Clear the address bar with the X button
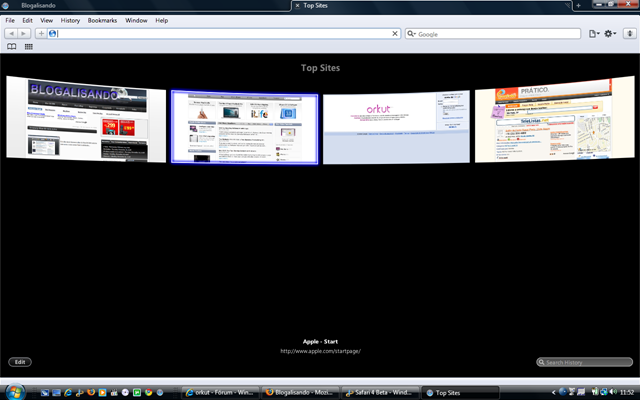The height and width of the screenshot is (400, 640). [395, 33]
